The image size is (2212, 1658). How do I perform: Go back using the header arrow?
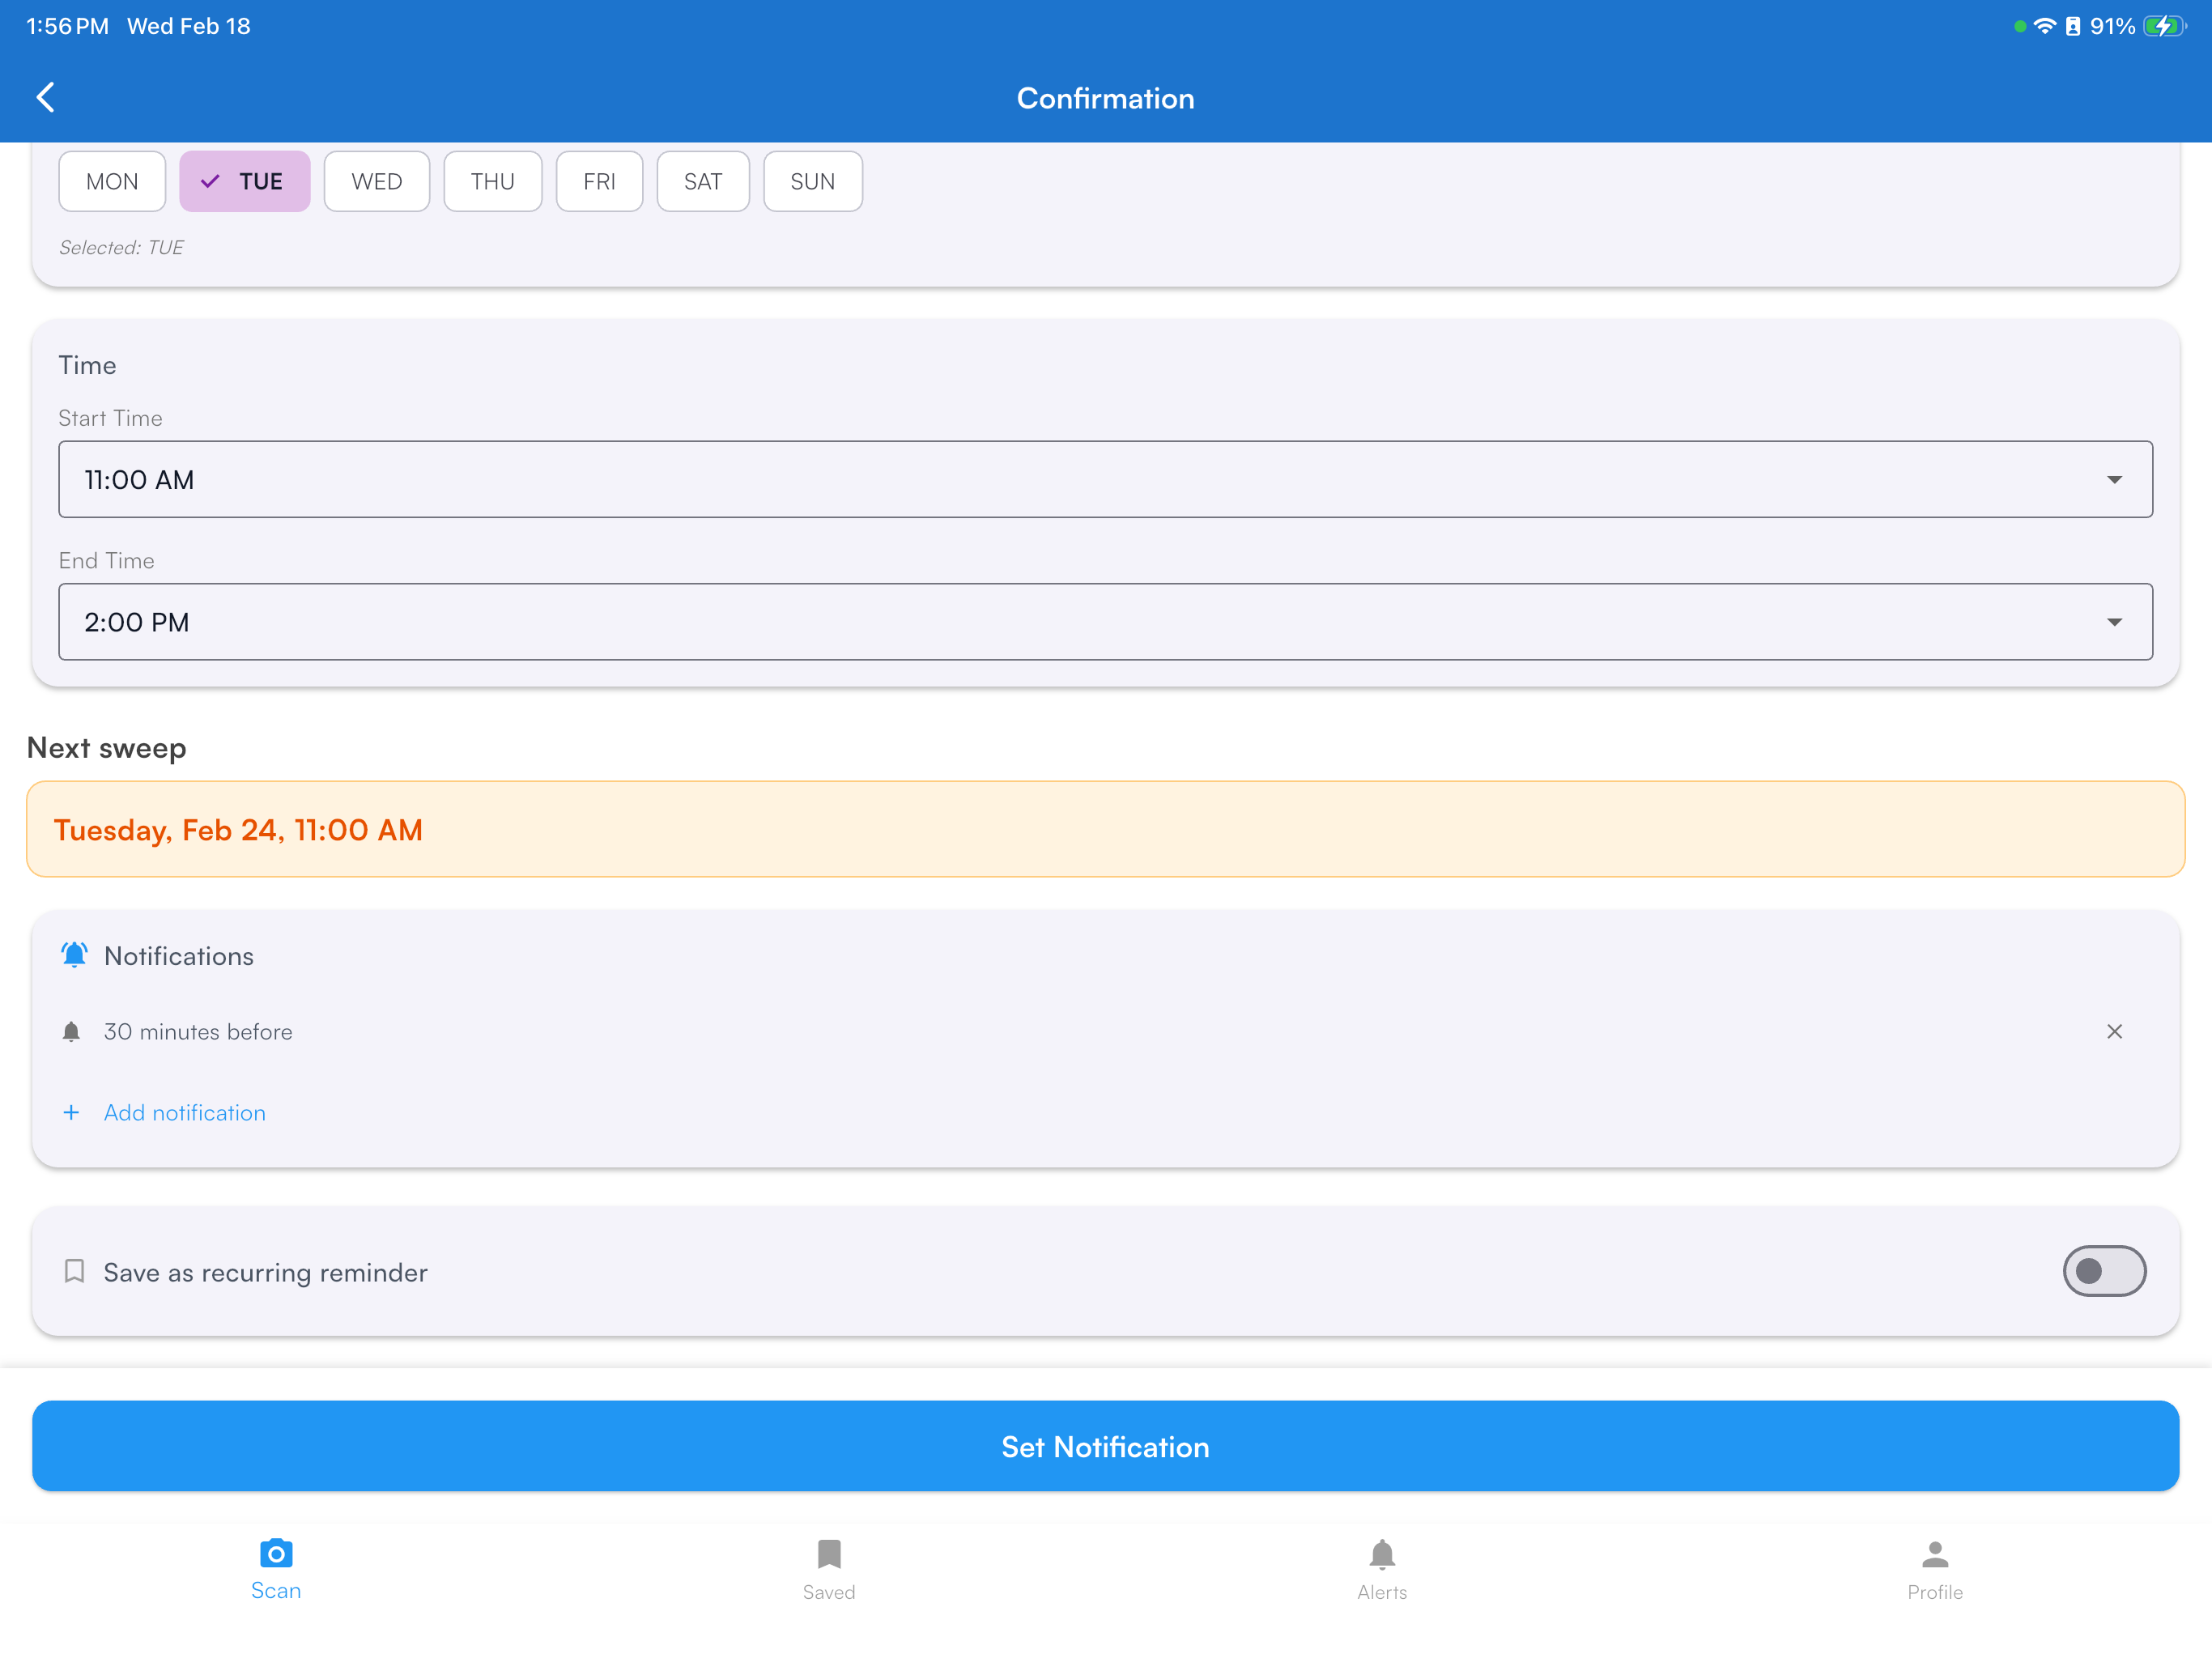[45, 97]
